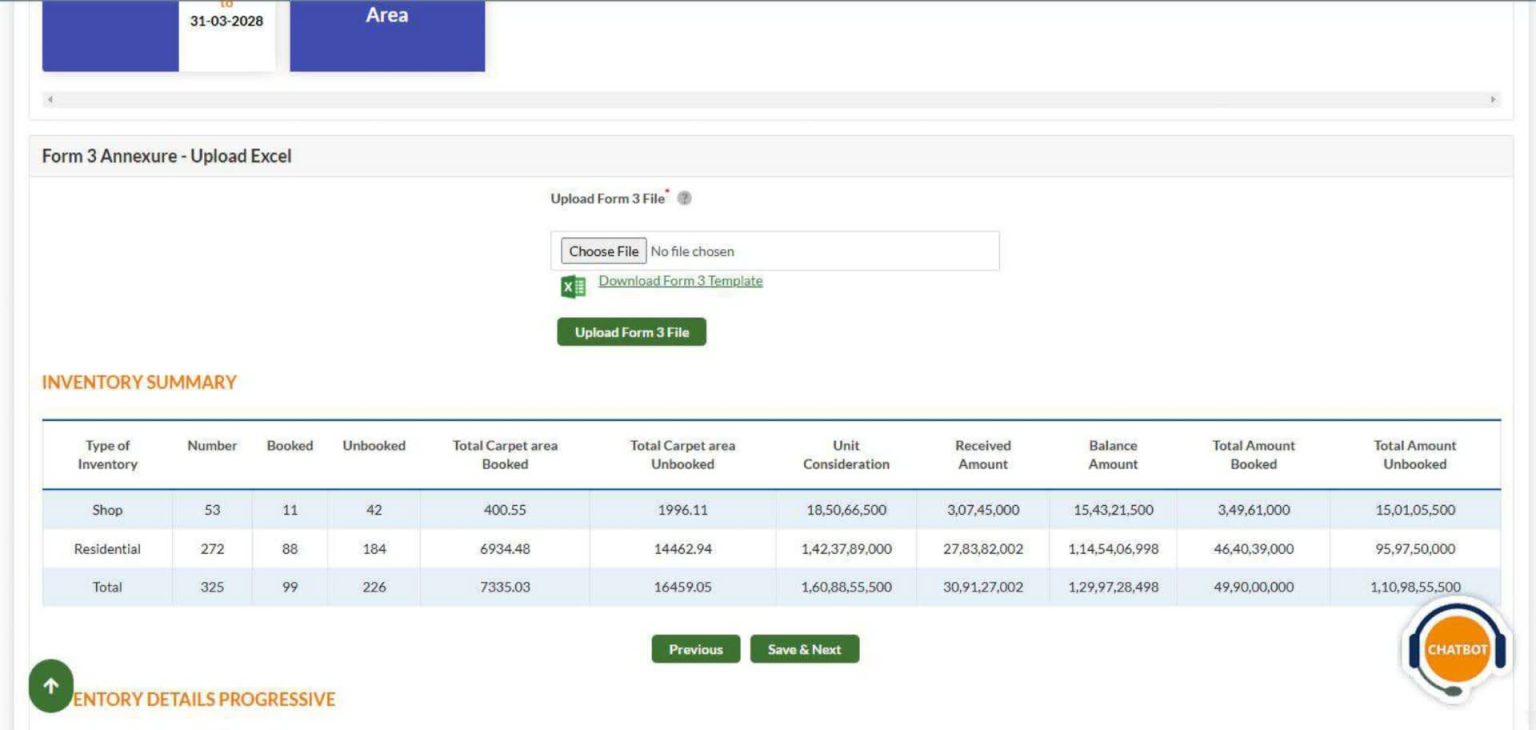Click the right arrow of horizontal scrollbar

point(1493,100)
